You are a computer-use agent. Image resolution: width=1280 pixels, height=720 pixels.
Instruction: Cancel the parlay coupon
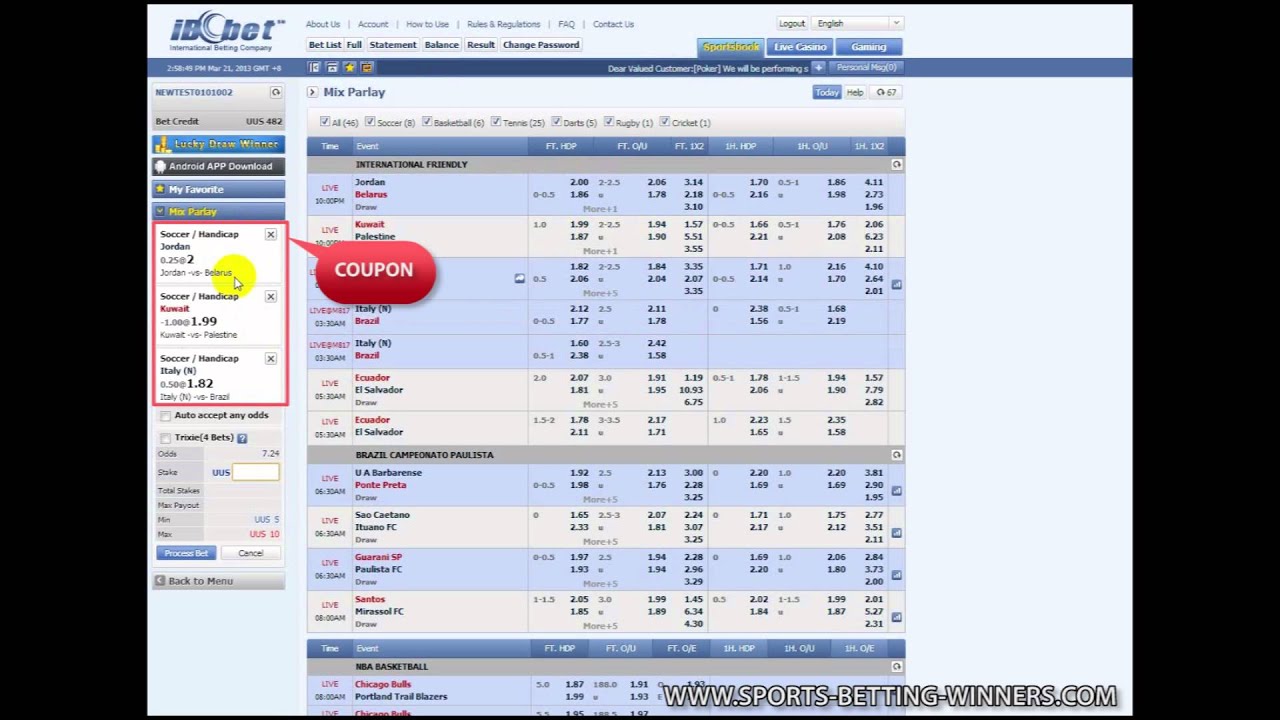pyautogui.click(x=250, y=553)
